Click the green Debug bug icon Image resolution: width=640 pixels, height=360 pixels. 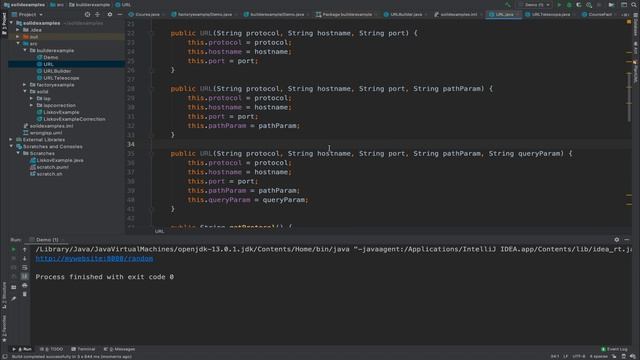569,5
